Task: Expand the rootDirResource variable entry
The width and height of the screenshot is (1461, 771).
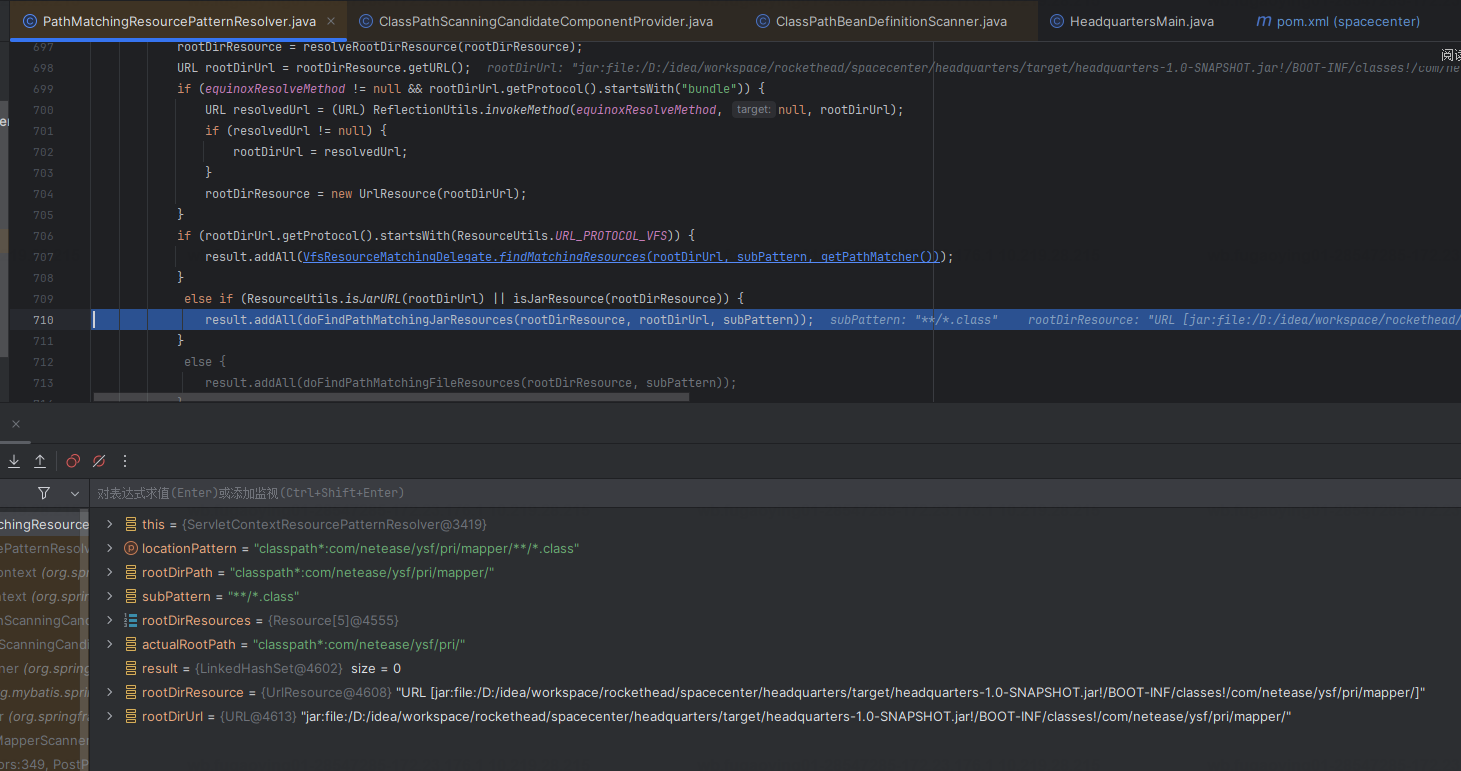Action: click(x=109, y=692)
